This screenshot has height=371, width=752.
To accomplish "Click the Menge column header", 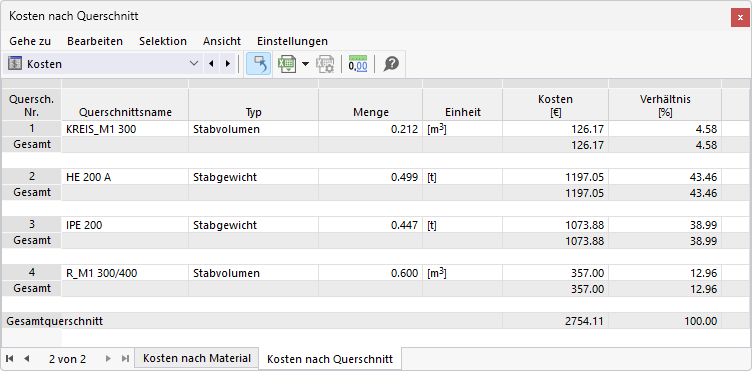I will pyautogui.click(x=371, y=104).
